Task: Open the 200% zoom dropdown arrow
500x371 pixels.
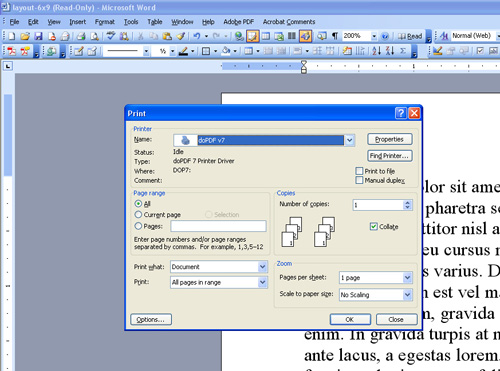Action: coord(374,36)
